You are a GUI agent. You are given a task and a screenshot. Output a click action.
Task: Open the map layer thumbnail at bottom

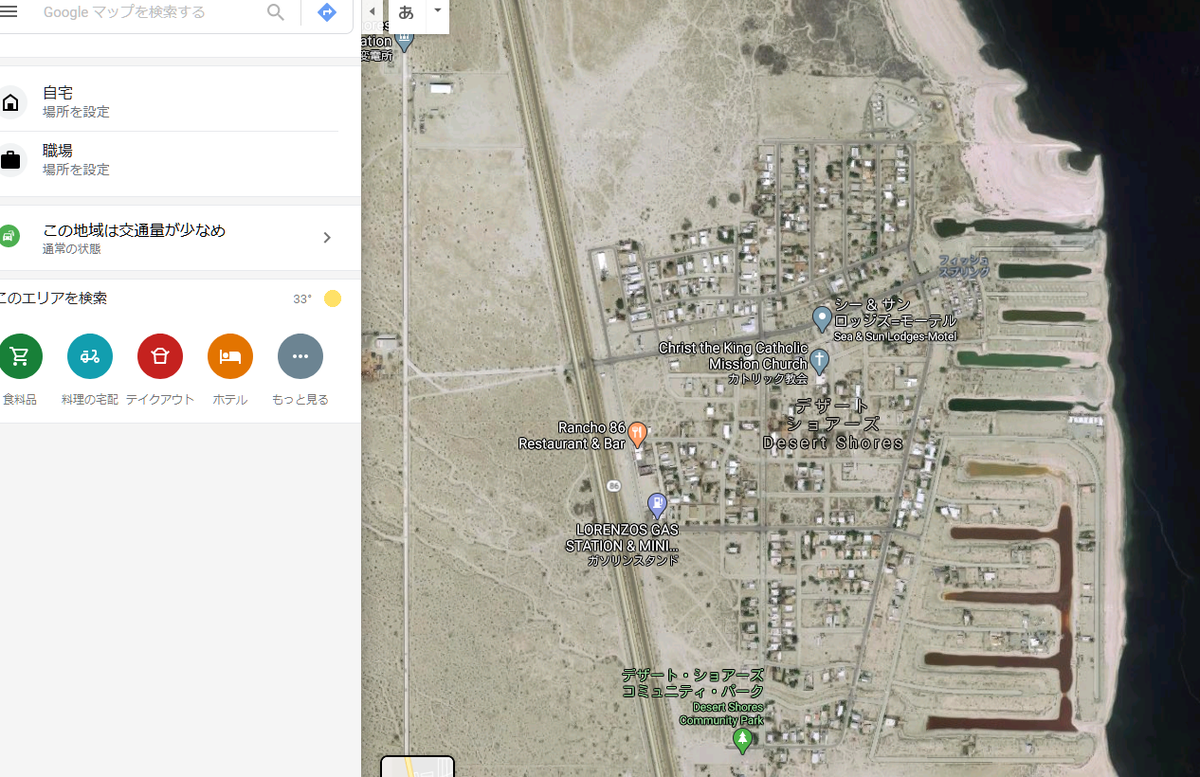coord(417,767)
